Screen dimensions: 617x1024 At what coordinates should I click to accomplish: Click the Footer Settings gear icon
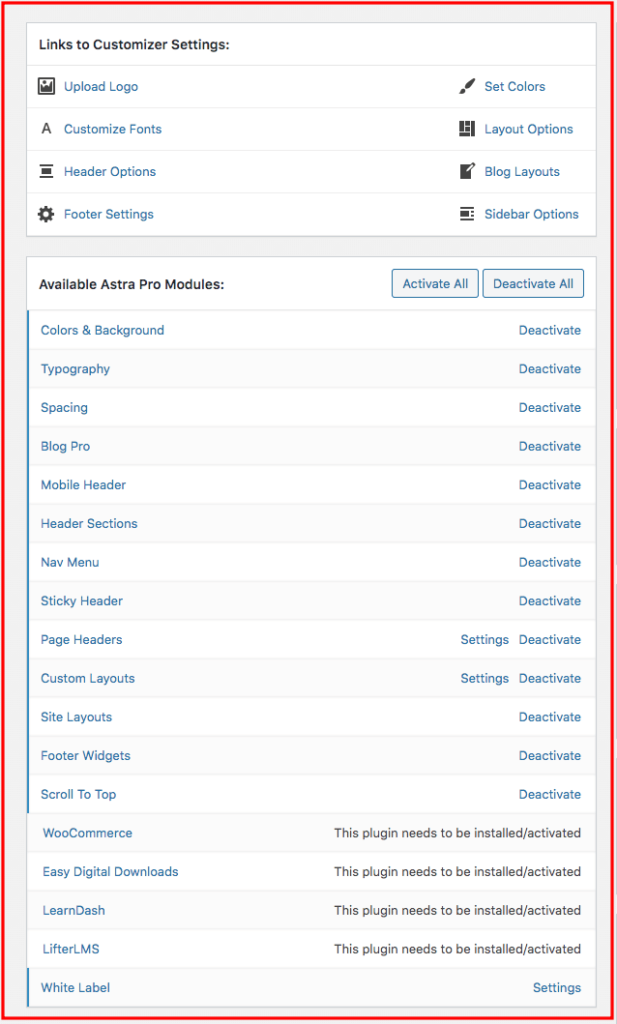tap(46, 214)
